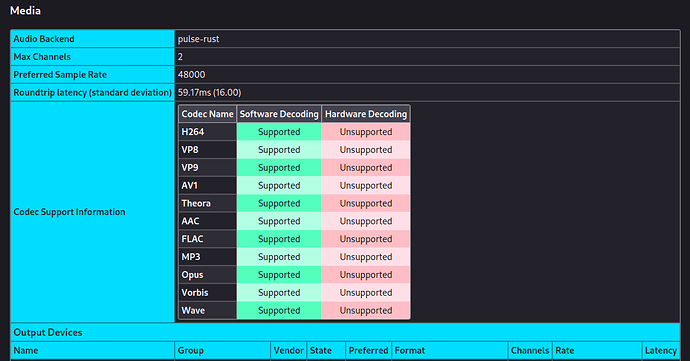This screenshot has height=361, width=690.
Task: Click H264 software decoding Supported cell
Action: 279,132
